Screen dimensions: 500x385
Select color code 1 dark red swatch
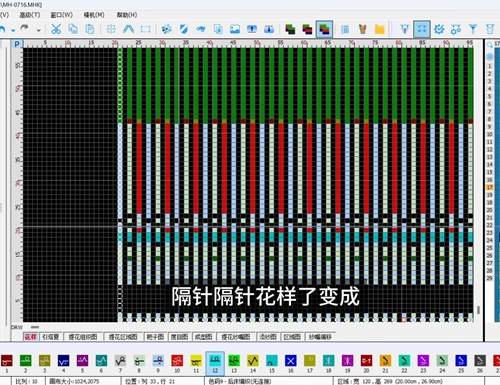coord(7,361)
